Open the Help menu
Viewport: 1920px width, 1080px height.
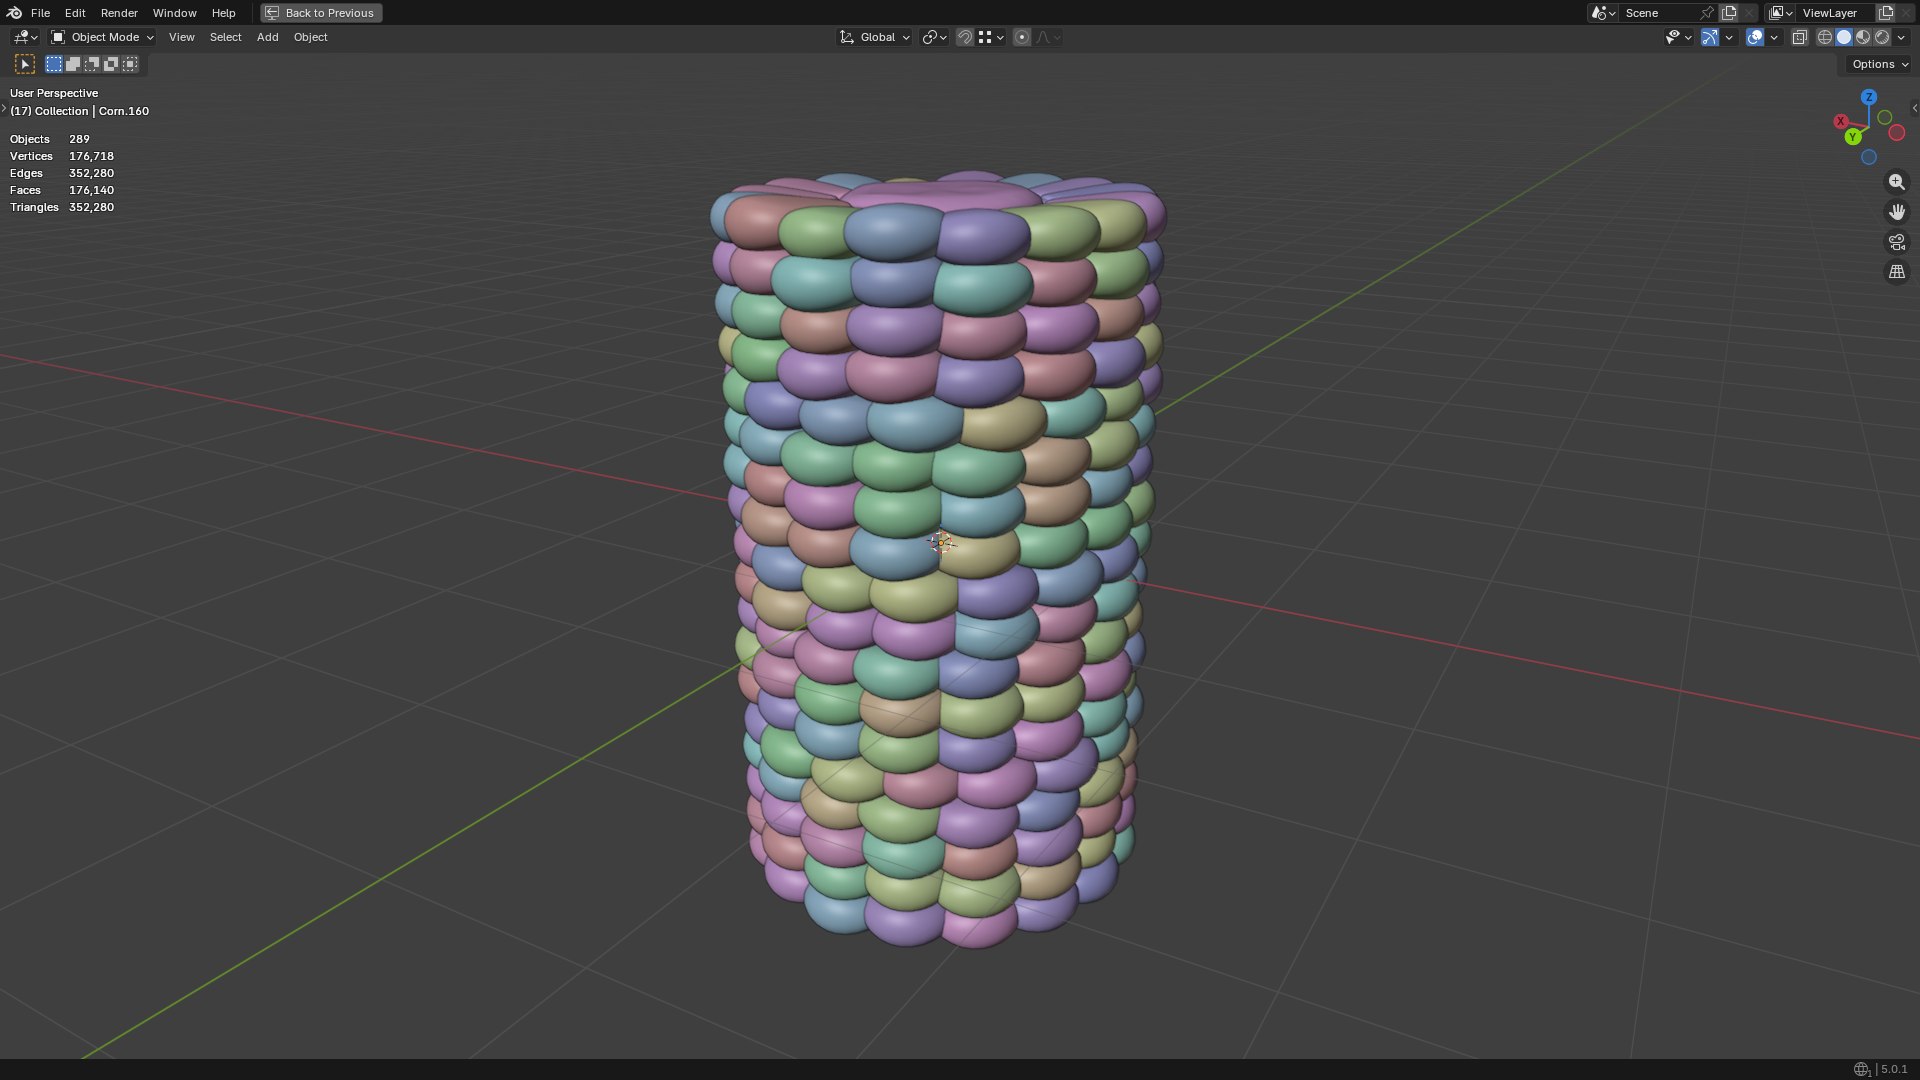click(223, 13)
